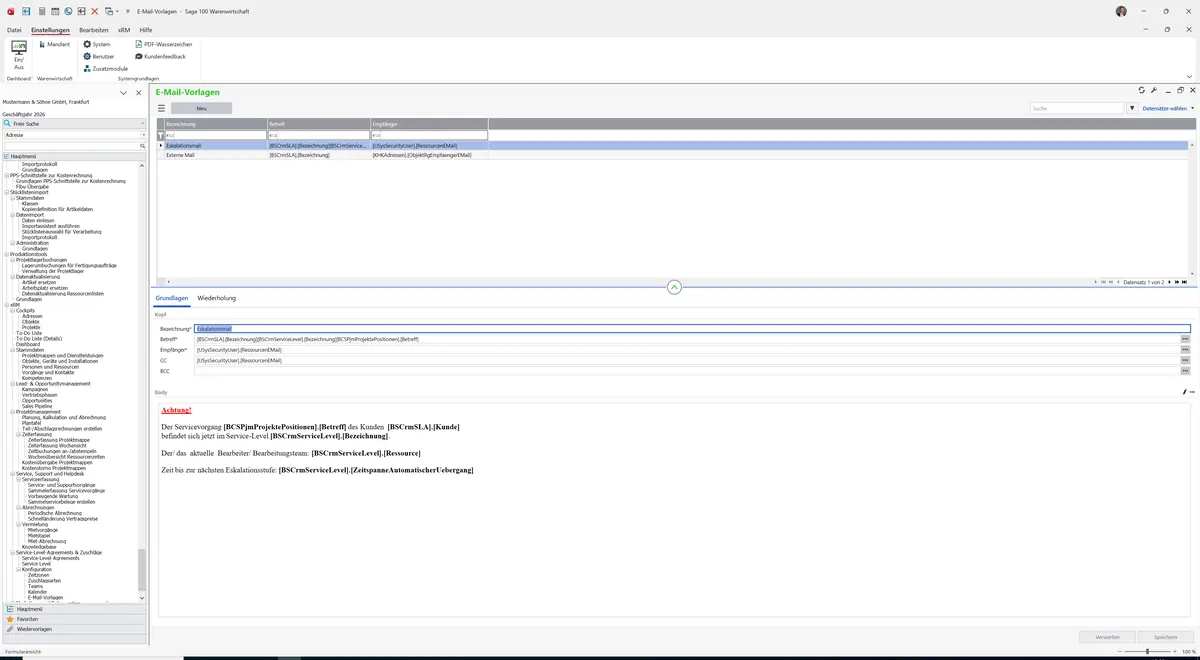Open Kundenfeedback in the ribbon

tap(159, 56)
